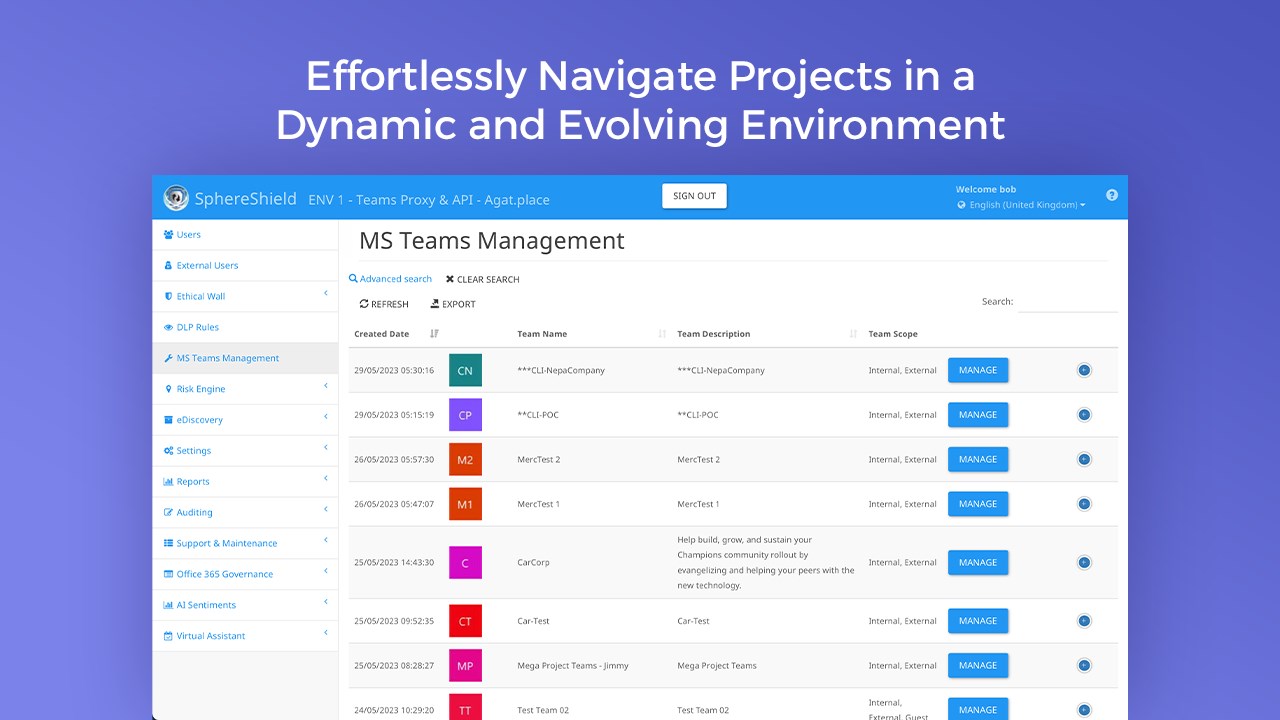The height and width of the screenshot is (720, 1280).
Task: Click Welcome bob text
Action: pos(986,189)
